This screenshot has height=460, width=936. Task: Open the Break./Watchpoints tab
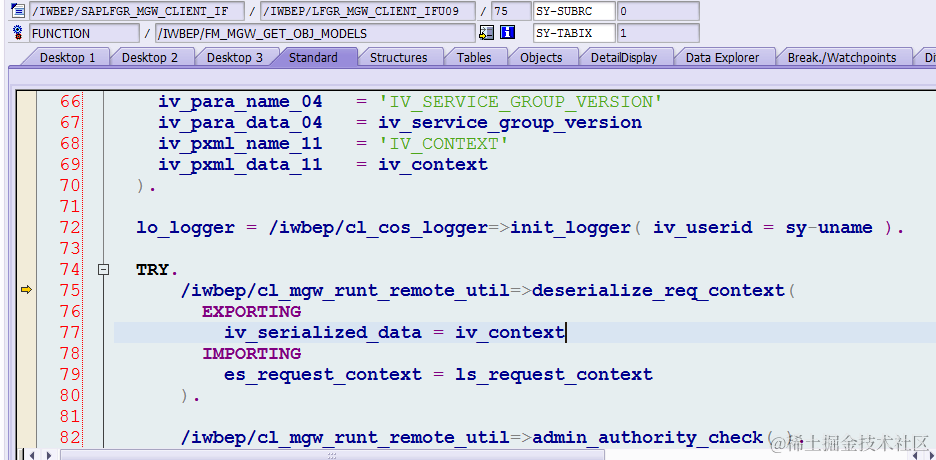[842, 57]
